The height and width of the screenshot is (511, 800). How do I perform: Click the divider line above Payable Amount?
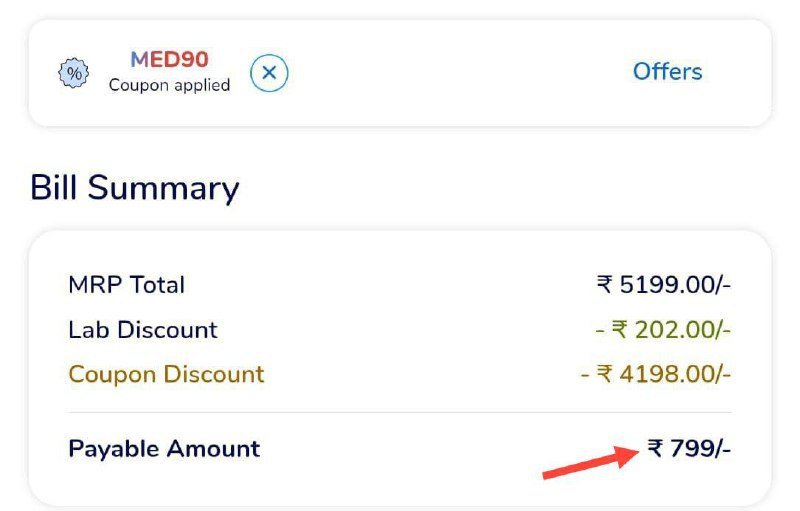coord(400,412)
